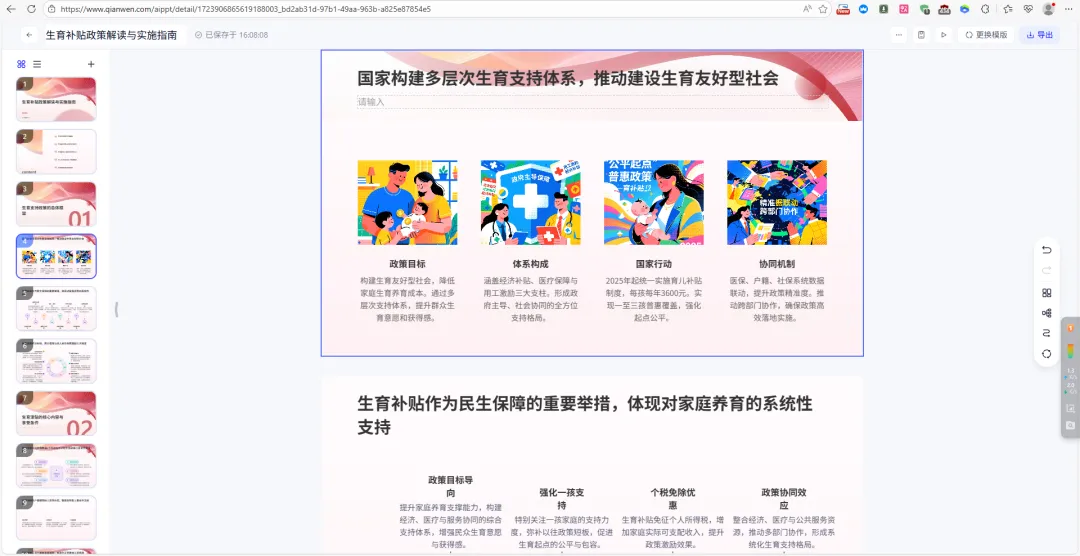Image resolution: width=1080 pixels, height=556 pixels.
Task: Click the curved path icon in floating toolbar
Action: [x=1046, y=333]
